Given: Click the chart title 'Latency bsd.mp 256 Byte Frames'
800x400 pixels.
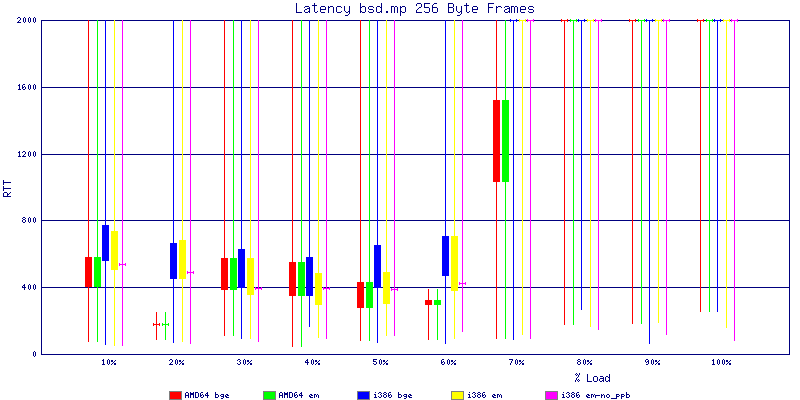Looking at the screenshot, I should click(415, 8).
